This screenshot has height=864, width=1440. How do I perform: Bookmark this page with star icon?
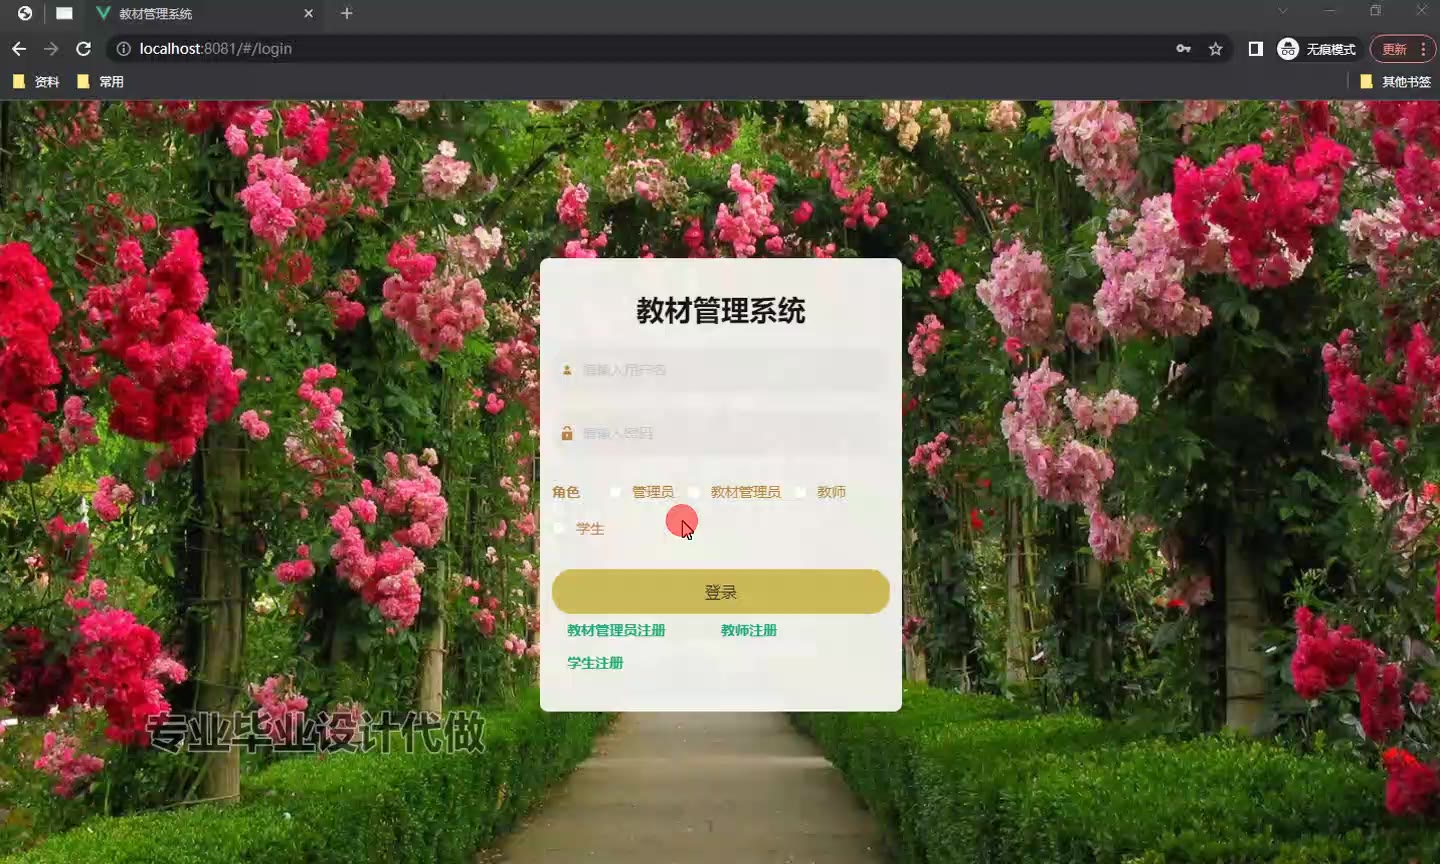click(x=1216, y=48)
